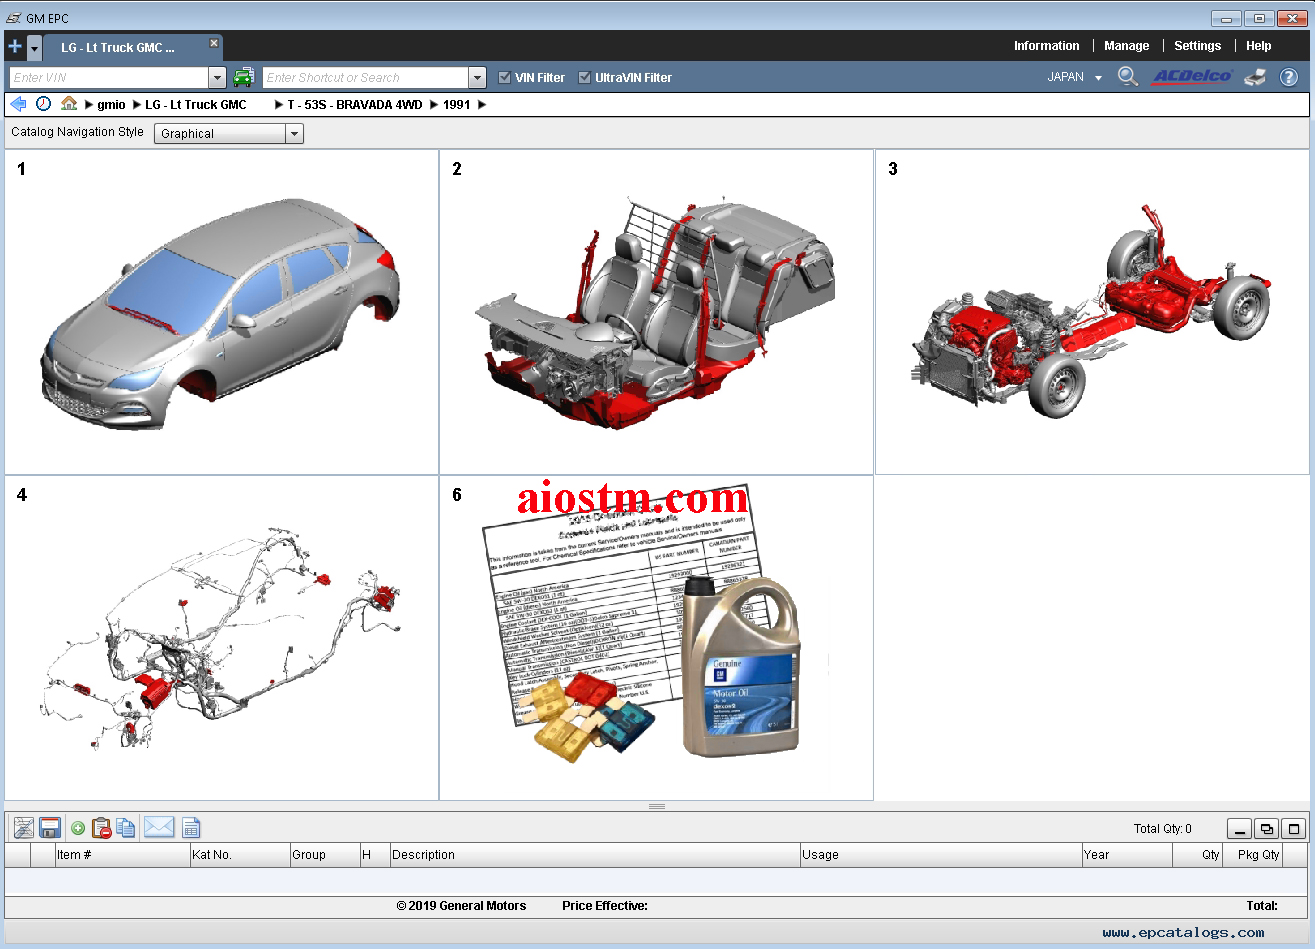Close the LG - Lt Truck GMC tab
The height and width of the screenshot is (949, 1315).
[x=213, y=43]
